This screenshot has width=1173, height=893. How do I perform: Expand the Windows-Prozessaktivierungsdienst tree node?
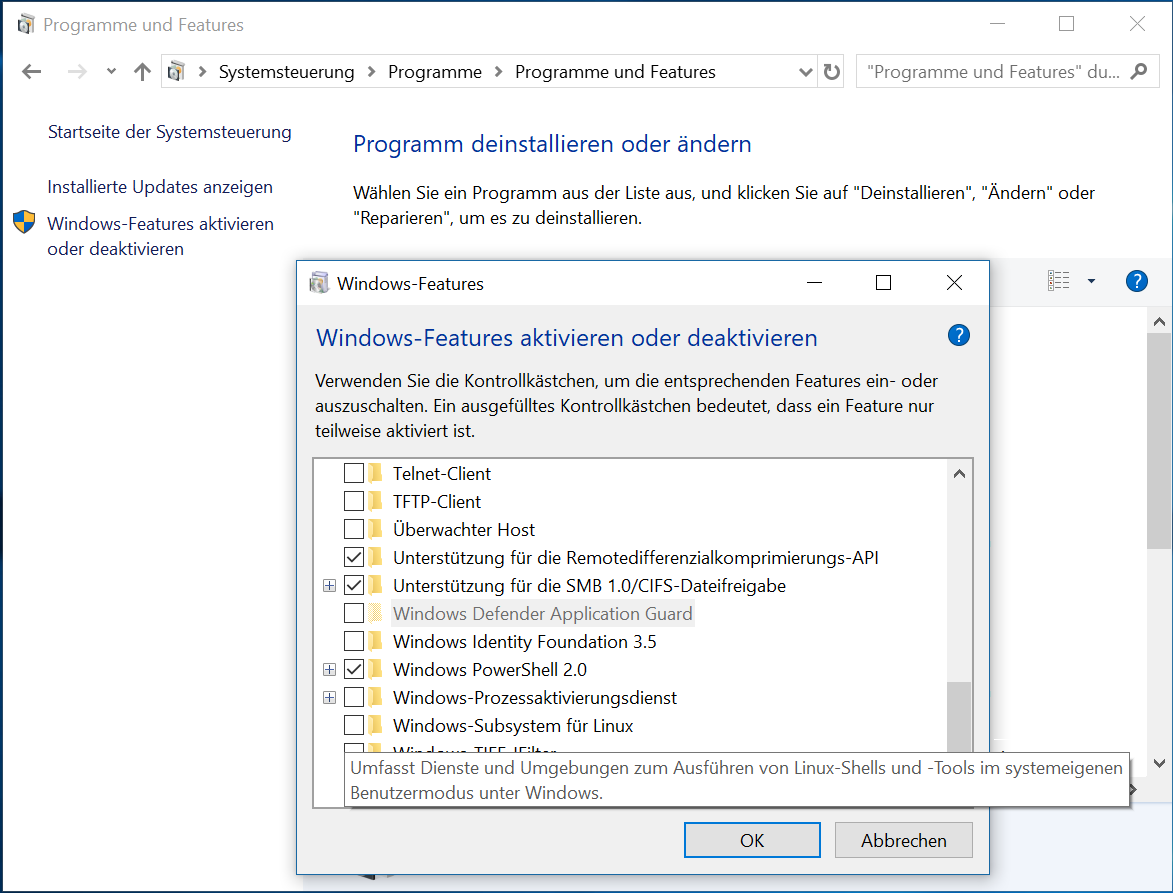[x=329, y=698]
